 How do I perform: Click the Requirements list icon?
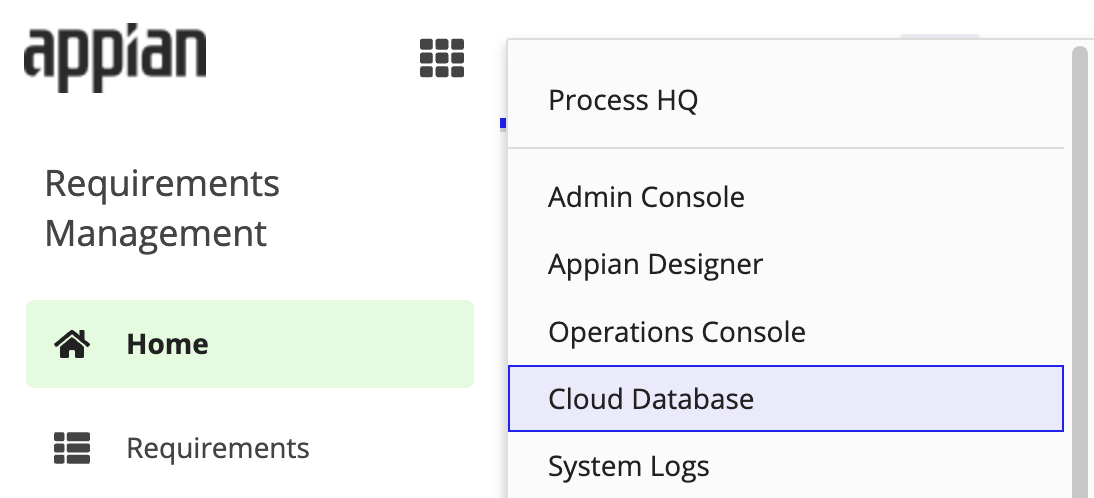(x=73, y=448)
